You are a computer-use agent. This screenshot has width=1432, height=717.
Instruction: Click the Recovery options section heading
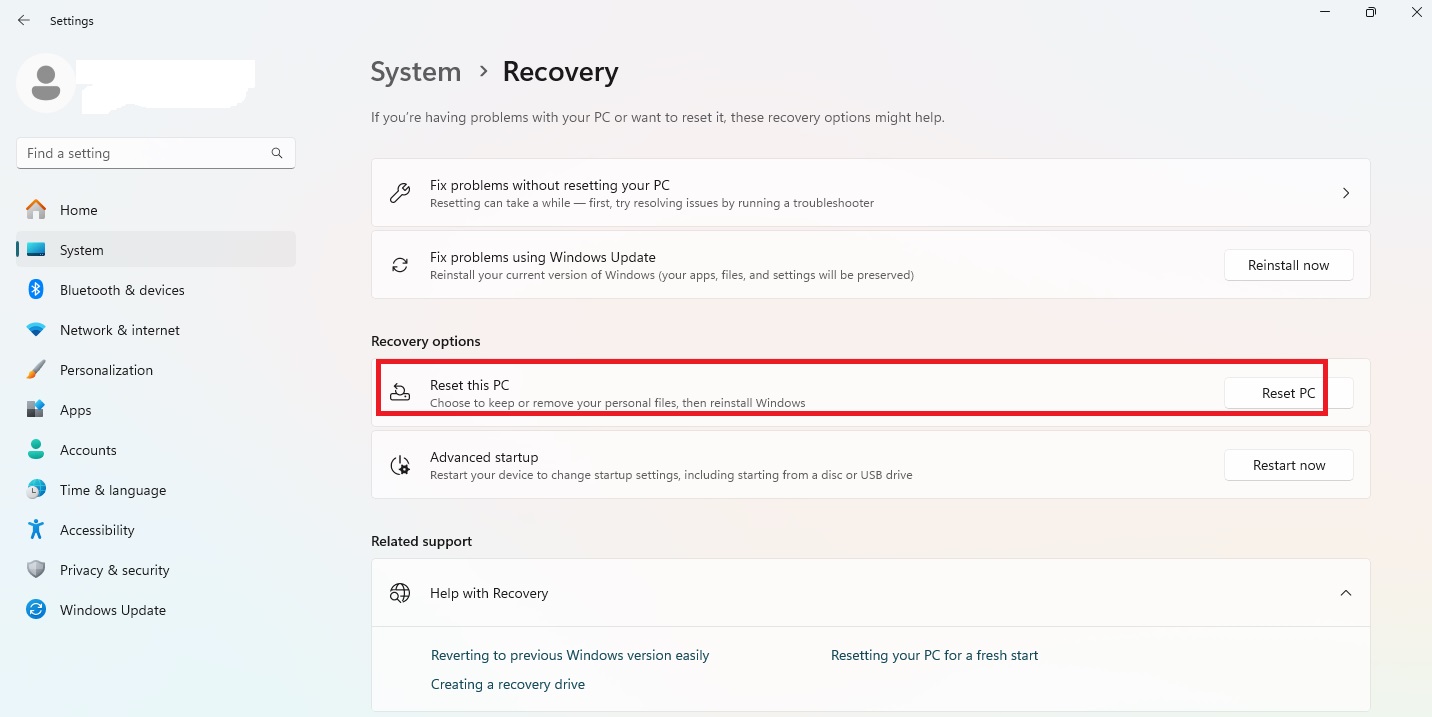click(x=426, y=341)
